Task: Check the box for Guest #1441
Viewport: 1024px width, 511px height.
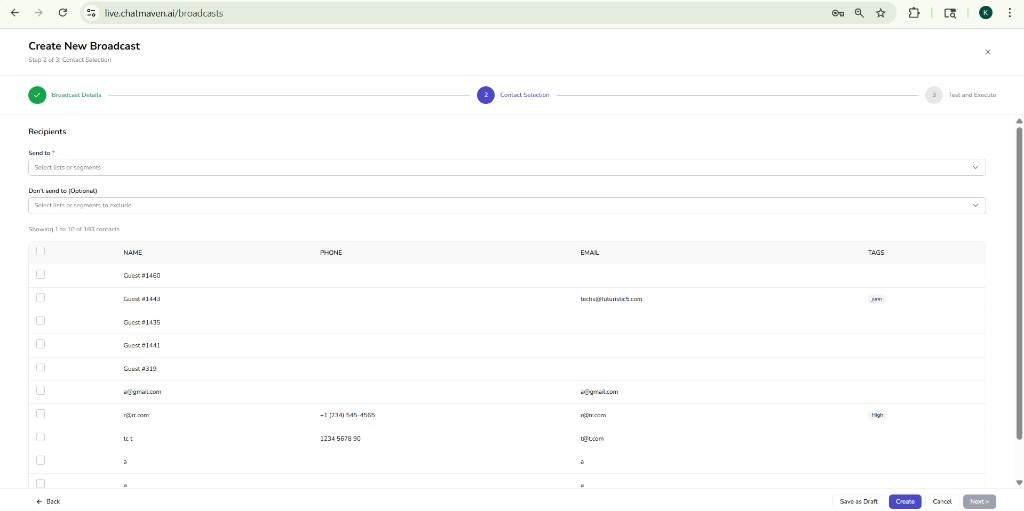Action: (x=40, y=344)
